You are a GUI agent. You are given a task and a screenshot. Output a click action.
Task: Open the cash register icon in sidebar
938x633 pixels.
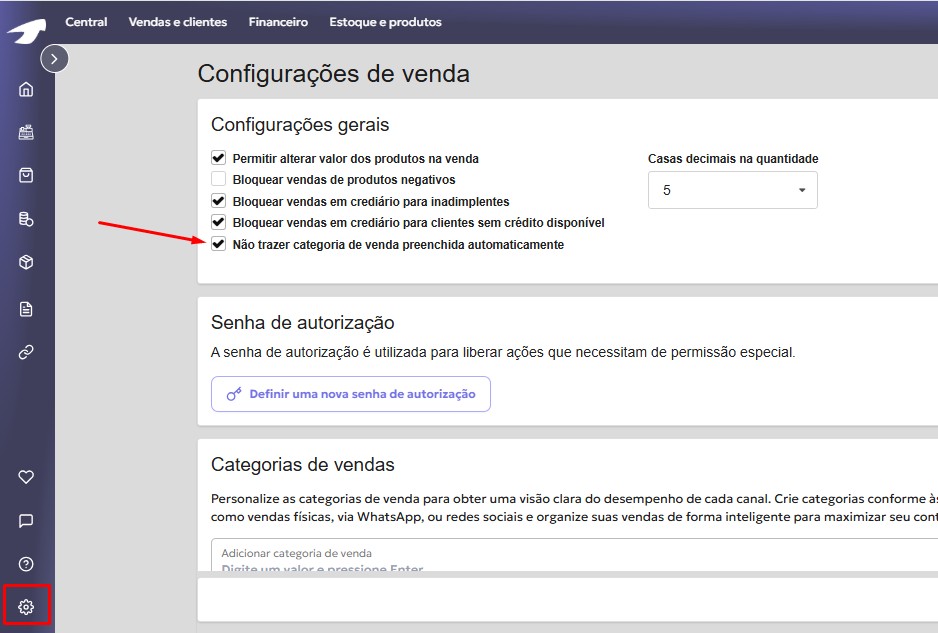point(26,132)
